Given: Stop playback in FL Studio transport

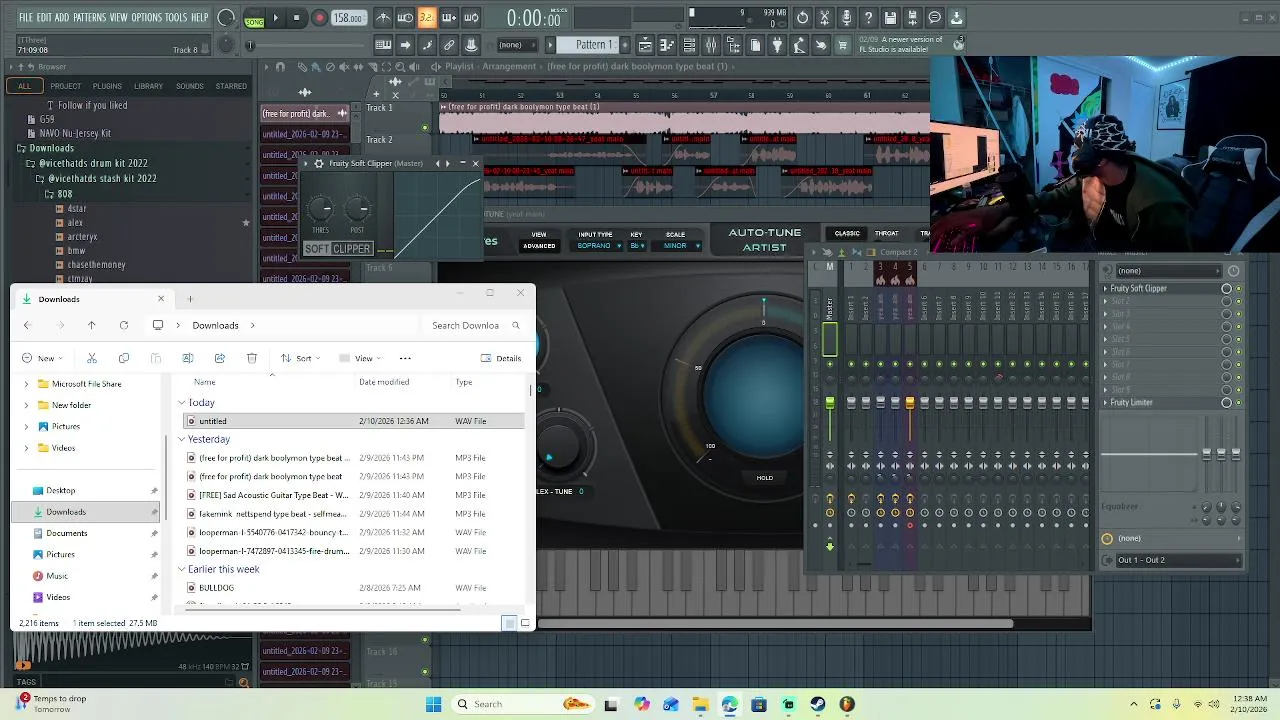Looking at the screenshot, I should [x=297, y=18].
